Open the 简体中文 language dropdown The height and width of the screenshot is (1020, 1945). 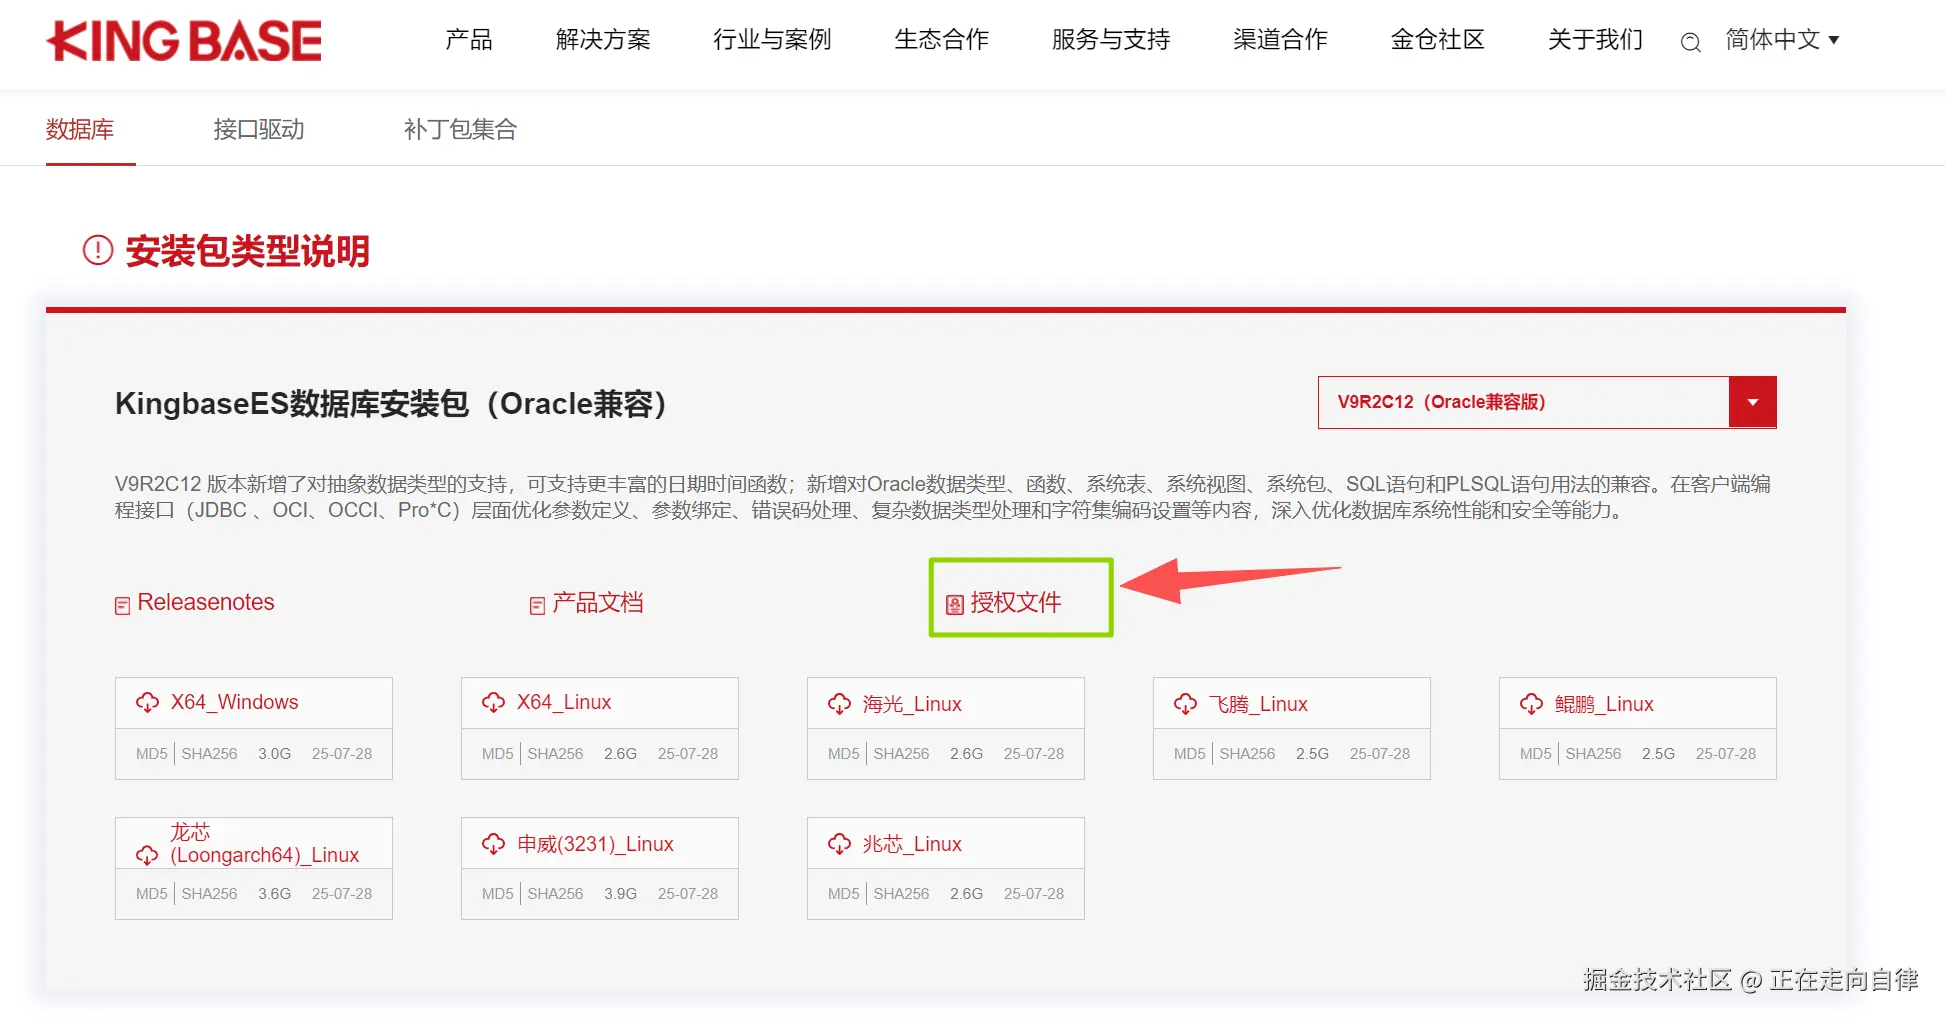click(1782, 40)
